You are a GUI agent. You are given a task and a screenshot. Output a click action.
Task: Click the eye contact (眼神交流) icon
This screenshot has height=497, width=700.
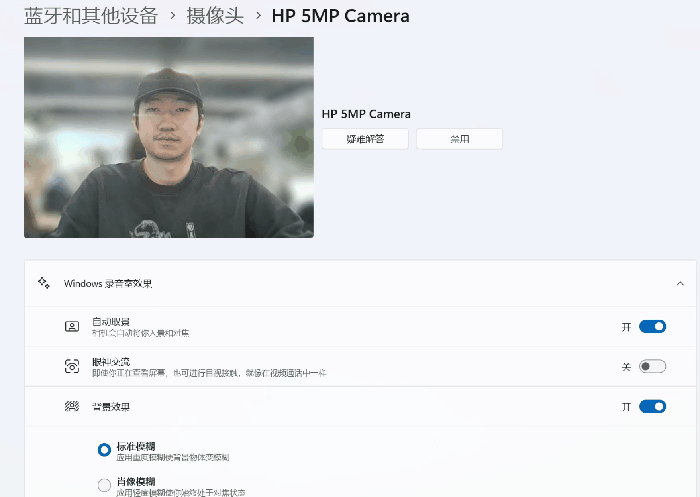point(72,367)
